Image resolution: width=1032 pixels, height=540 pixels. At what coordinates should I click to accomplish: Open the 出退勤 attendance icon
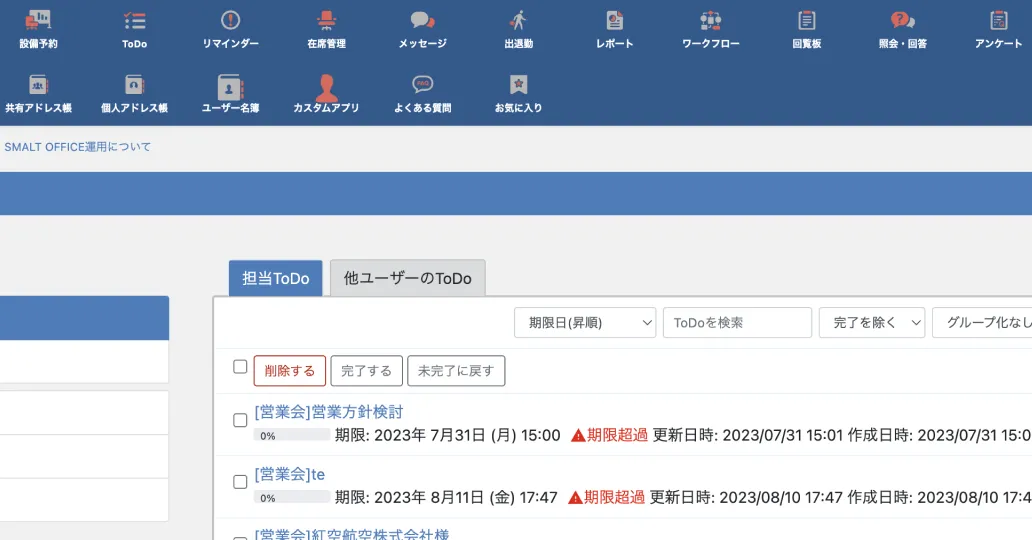pyautogui.click(x=518, y=28)
